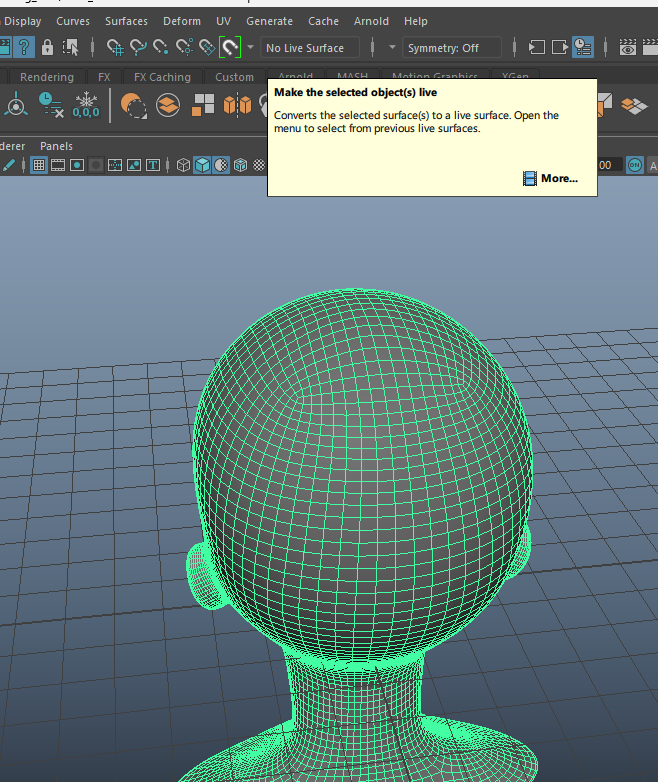Image resolution: width=658 pixels, height=782 pixels.
Task: Enable snap to curves magnet
Action: point(138,47)
